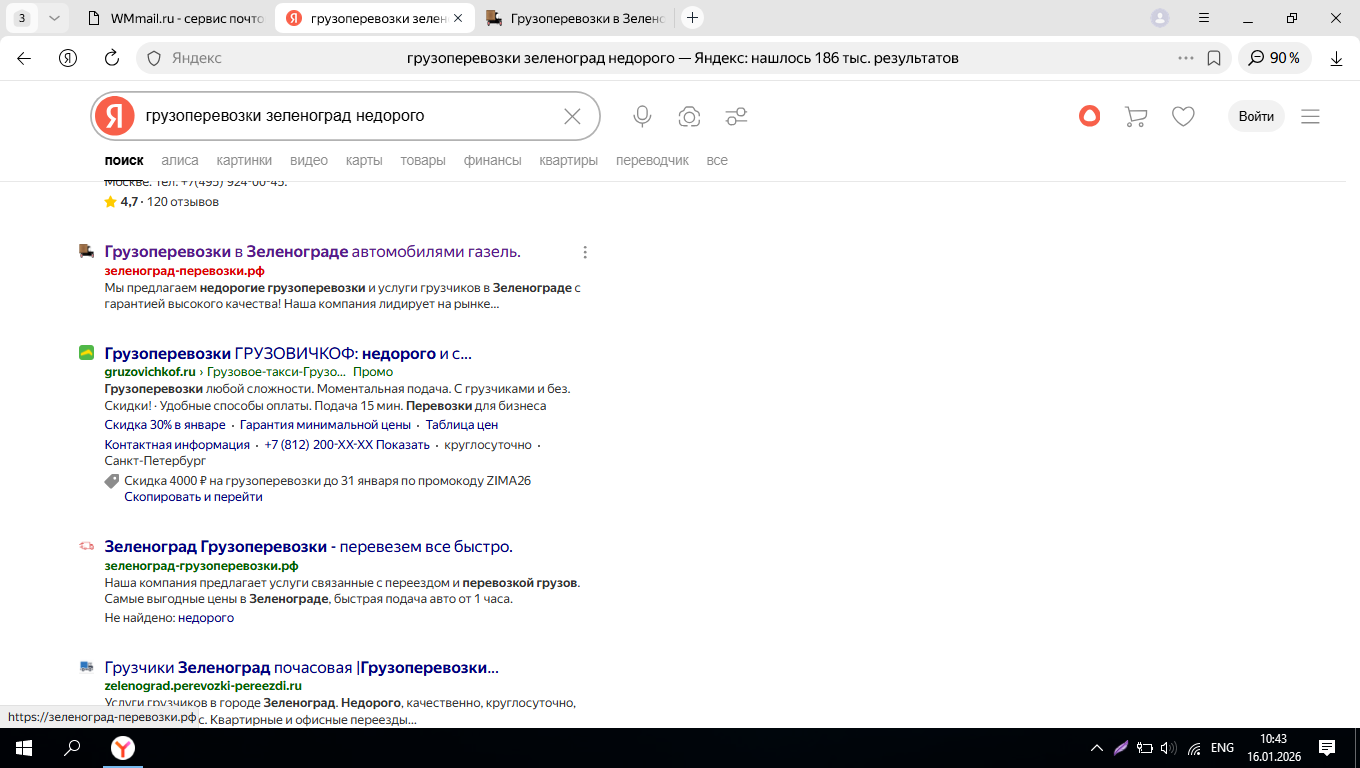This screenshot has width=1360, height=768.
Task: Open the Yandex hamburger menu
Action: pos(1310,116)
